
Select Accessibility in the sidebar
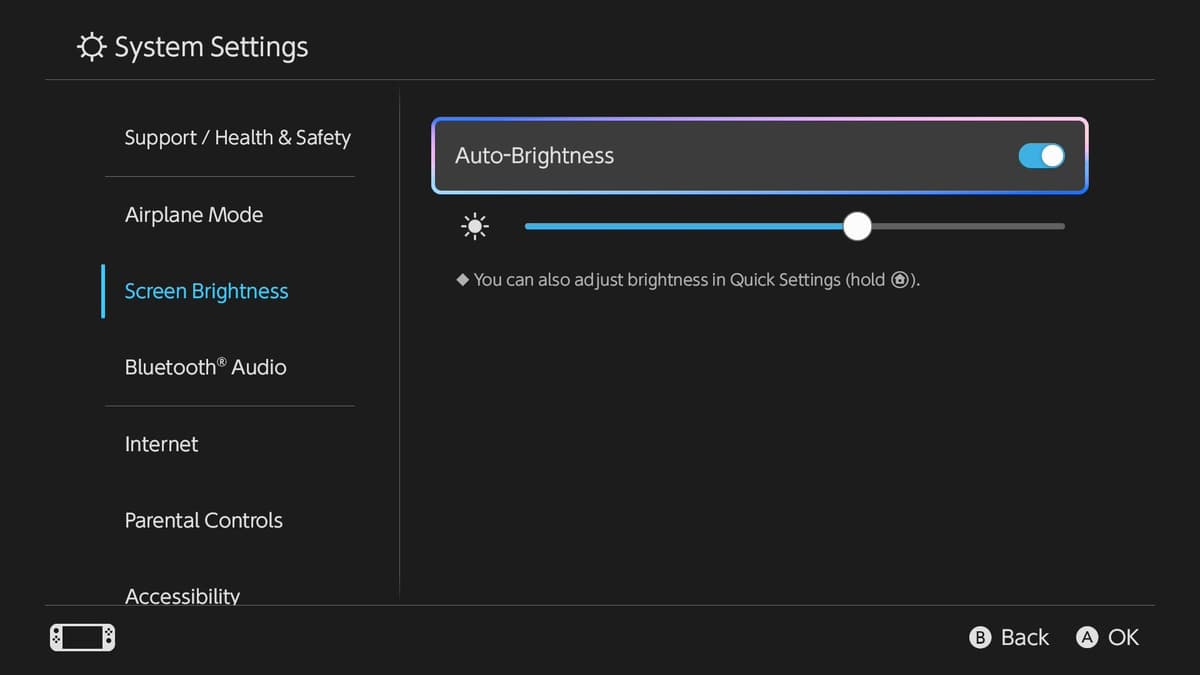182,594
